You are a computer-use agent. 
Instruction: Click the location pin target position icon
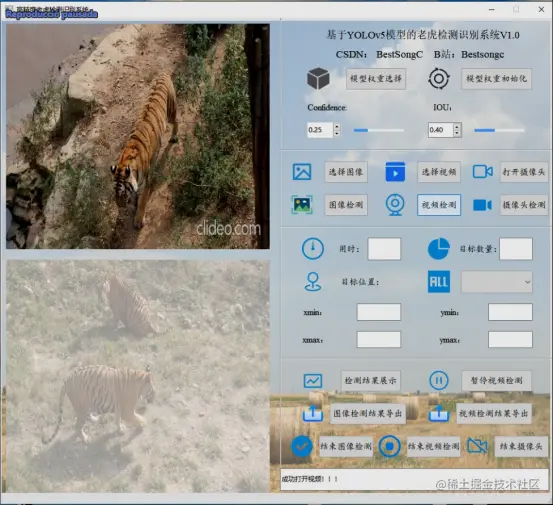tap(313, 282)
